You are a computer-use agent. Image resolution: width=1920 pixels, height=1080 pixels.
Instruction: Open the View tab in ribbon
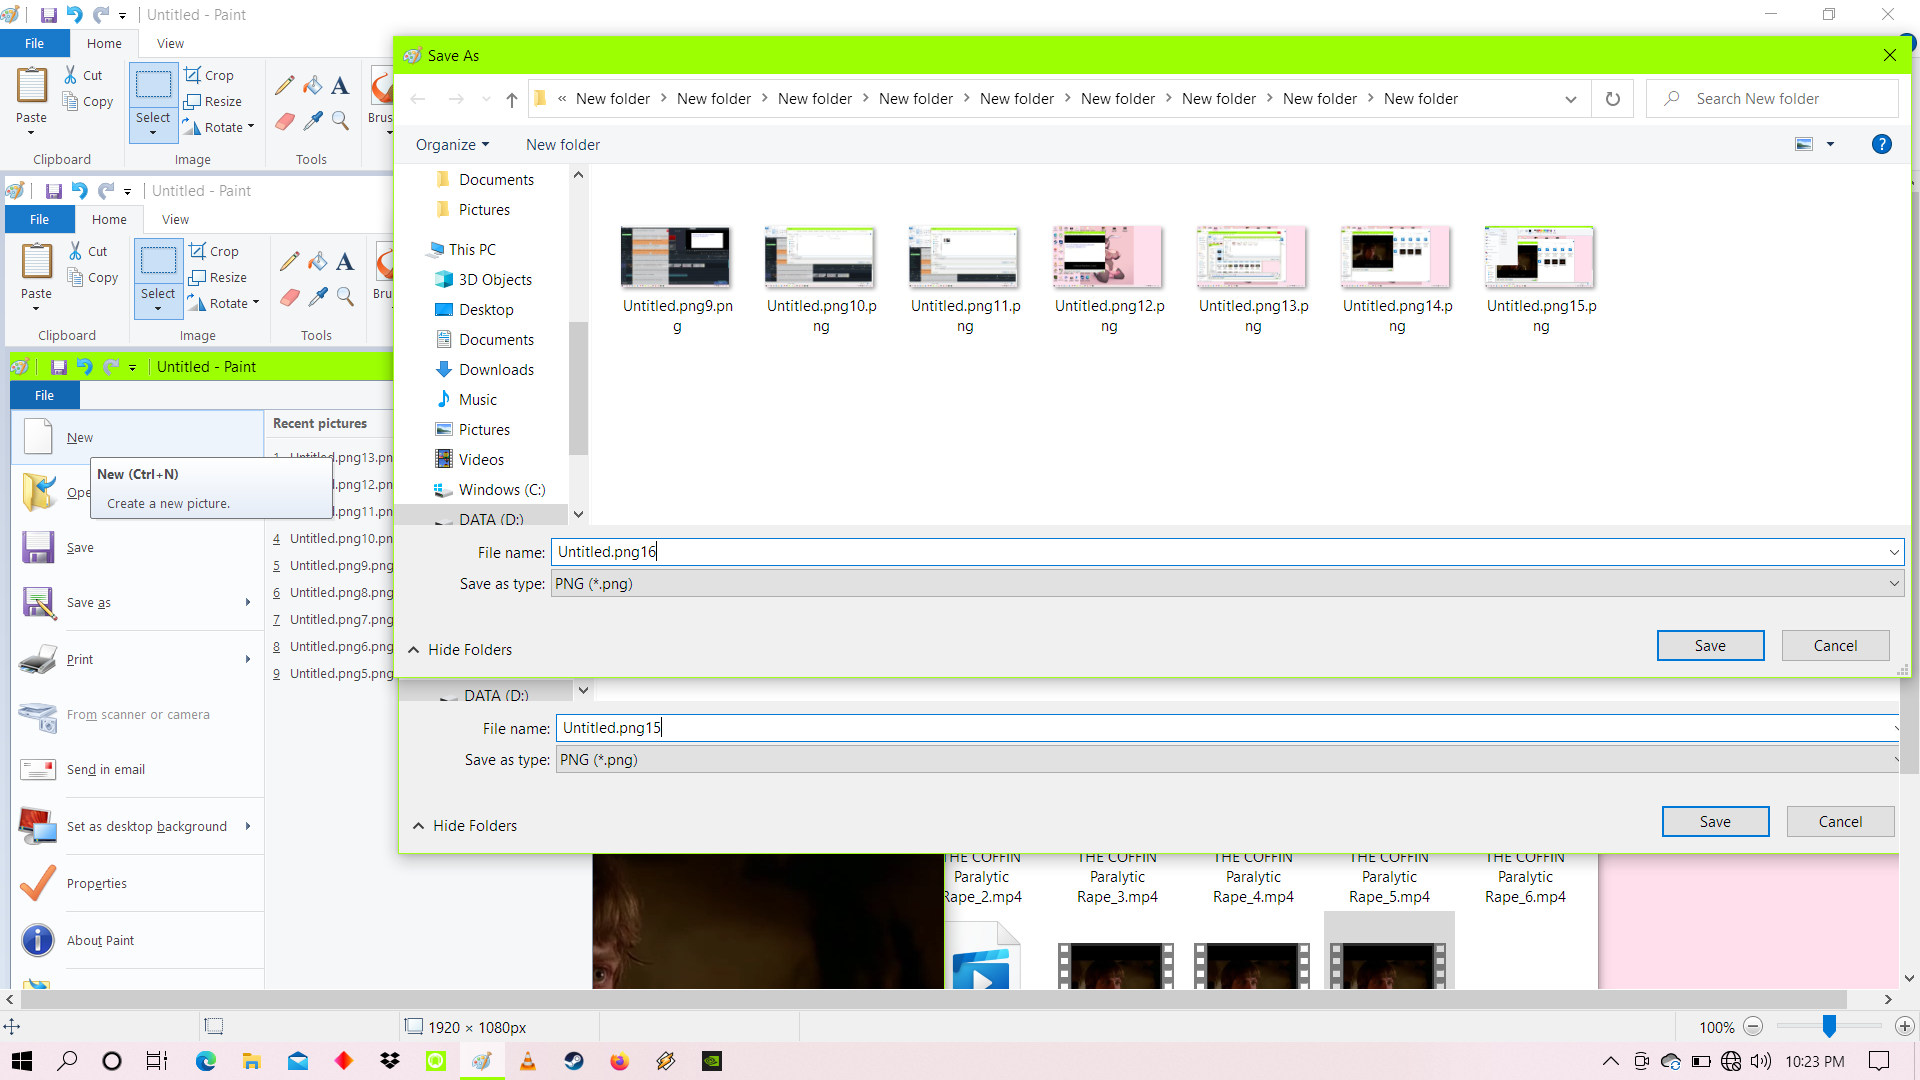[169, 44]
